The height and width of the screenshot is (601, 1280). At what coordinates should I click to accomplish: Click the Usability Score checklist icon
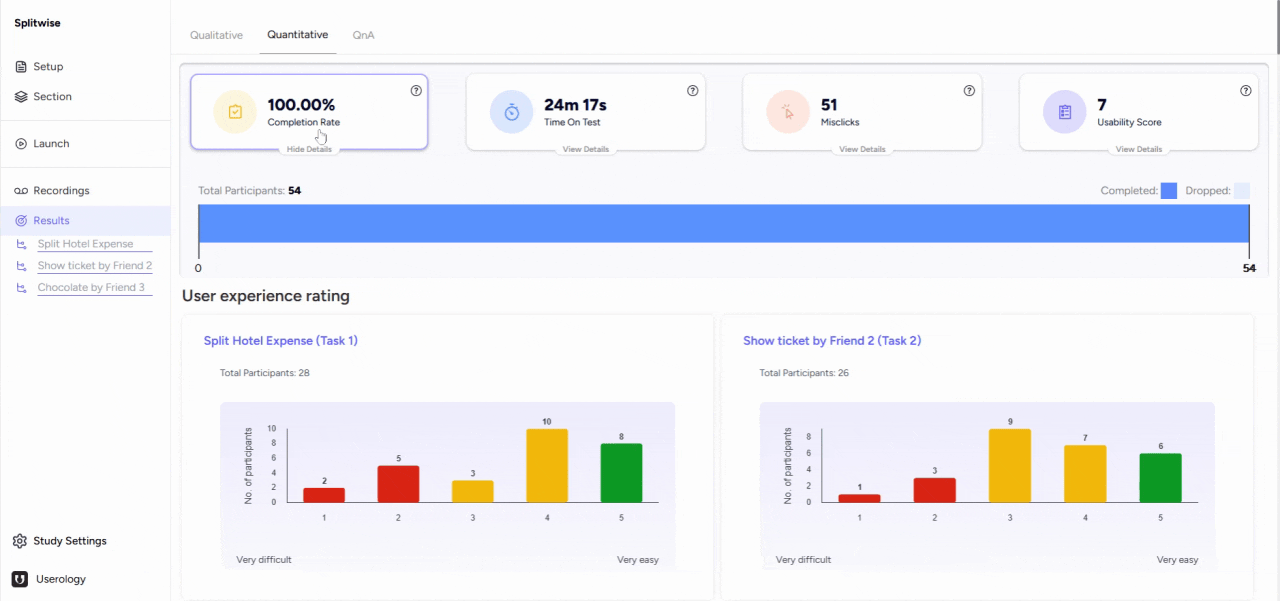[1064, 112]
